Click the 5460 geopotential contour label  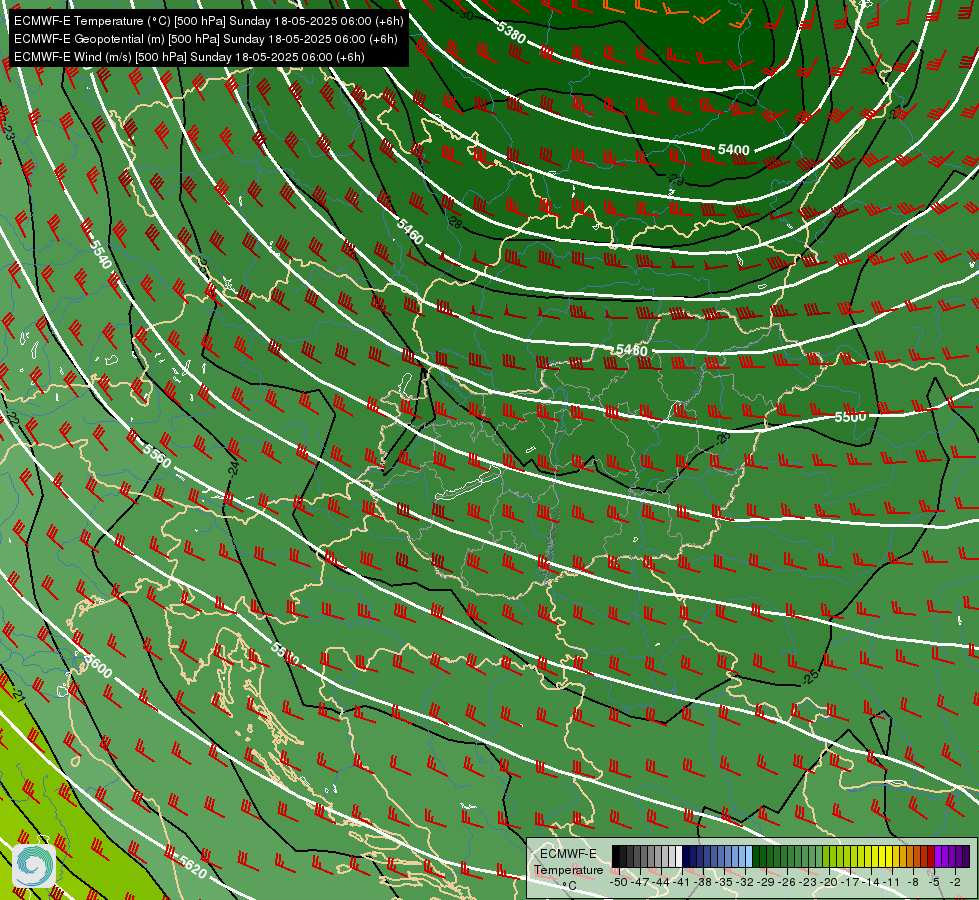click(x=410, y=231)
